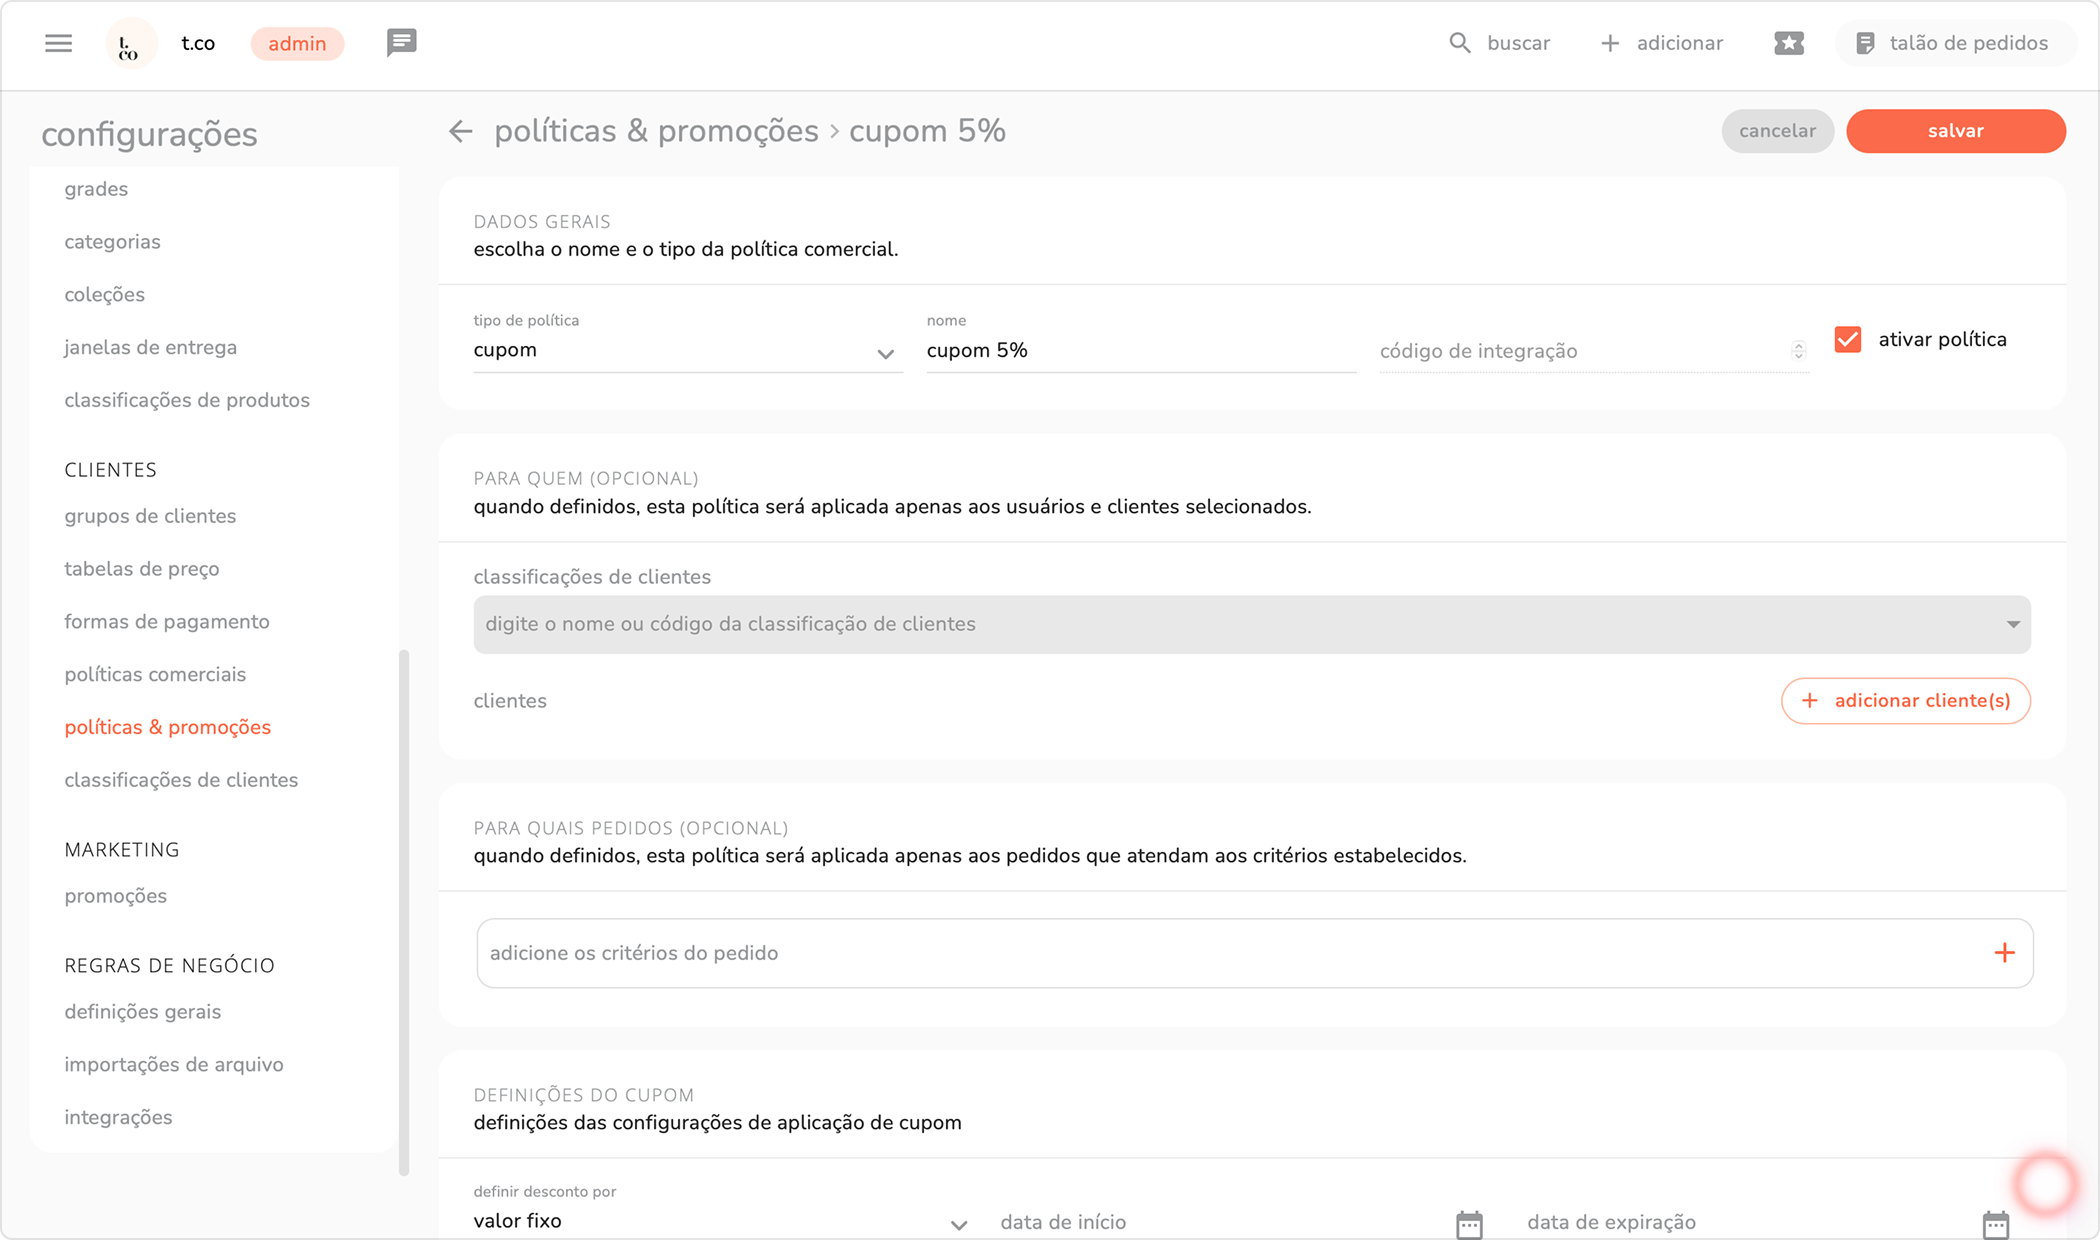The height and width of the screenshot is (1240, 2100).
Task: Open políticas comerciais in sidebar
Action: (x=155, y=674)
